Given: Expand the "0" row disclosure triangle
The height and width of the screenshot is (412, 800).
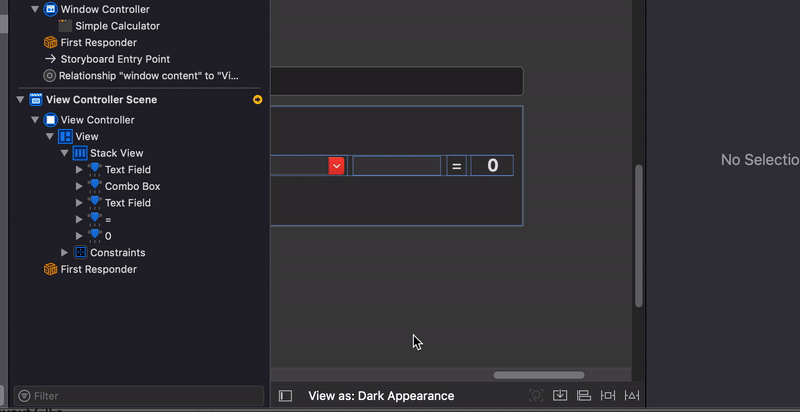Looking at the screenshot, I should [79, 236].
